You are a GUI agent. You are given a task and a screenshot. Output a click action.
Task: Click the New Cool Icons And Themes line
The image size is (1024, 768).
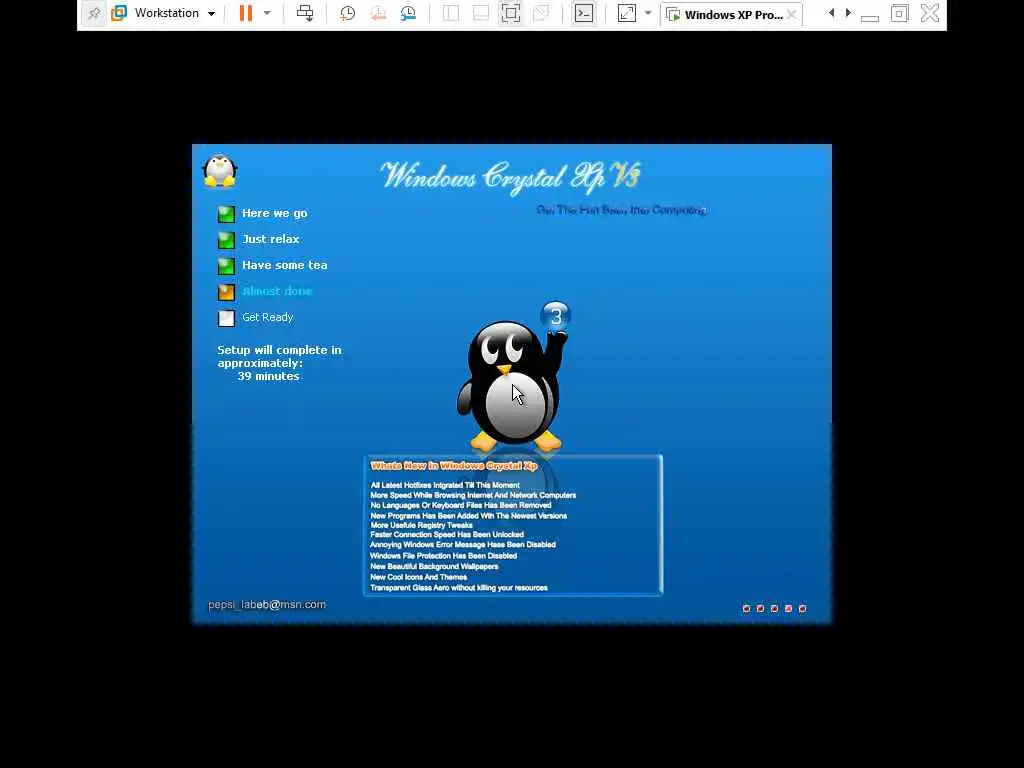(x=419, y=577)
